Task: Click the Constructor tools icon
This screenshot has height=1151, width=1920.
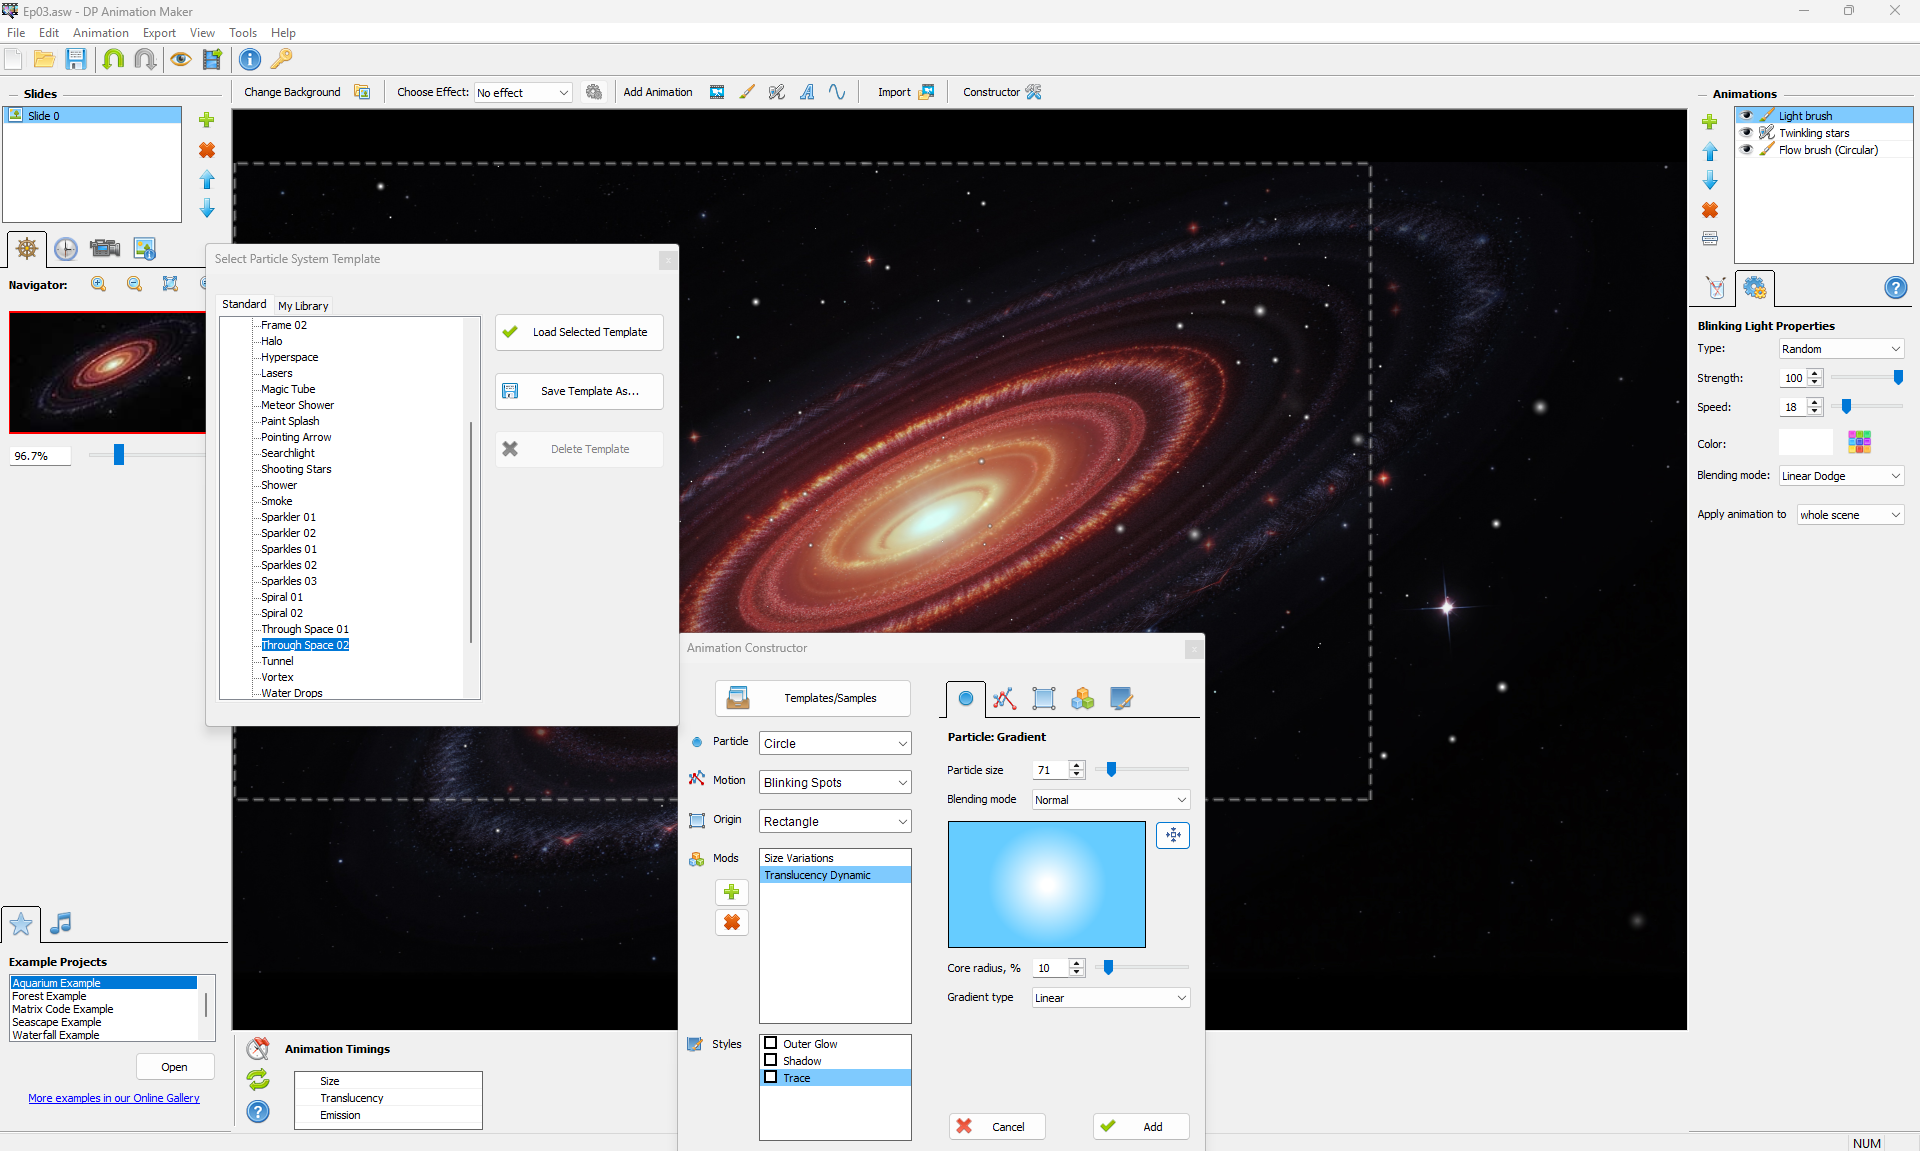Action: pyautogui.click(x=1034, y=92)
